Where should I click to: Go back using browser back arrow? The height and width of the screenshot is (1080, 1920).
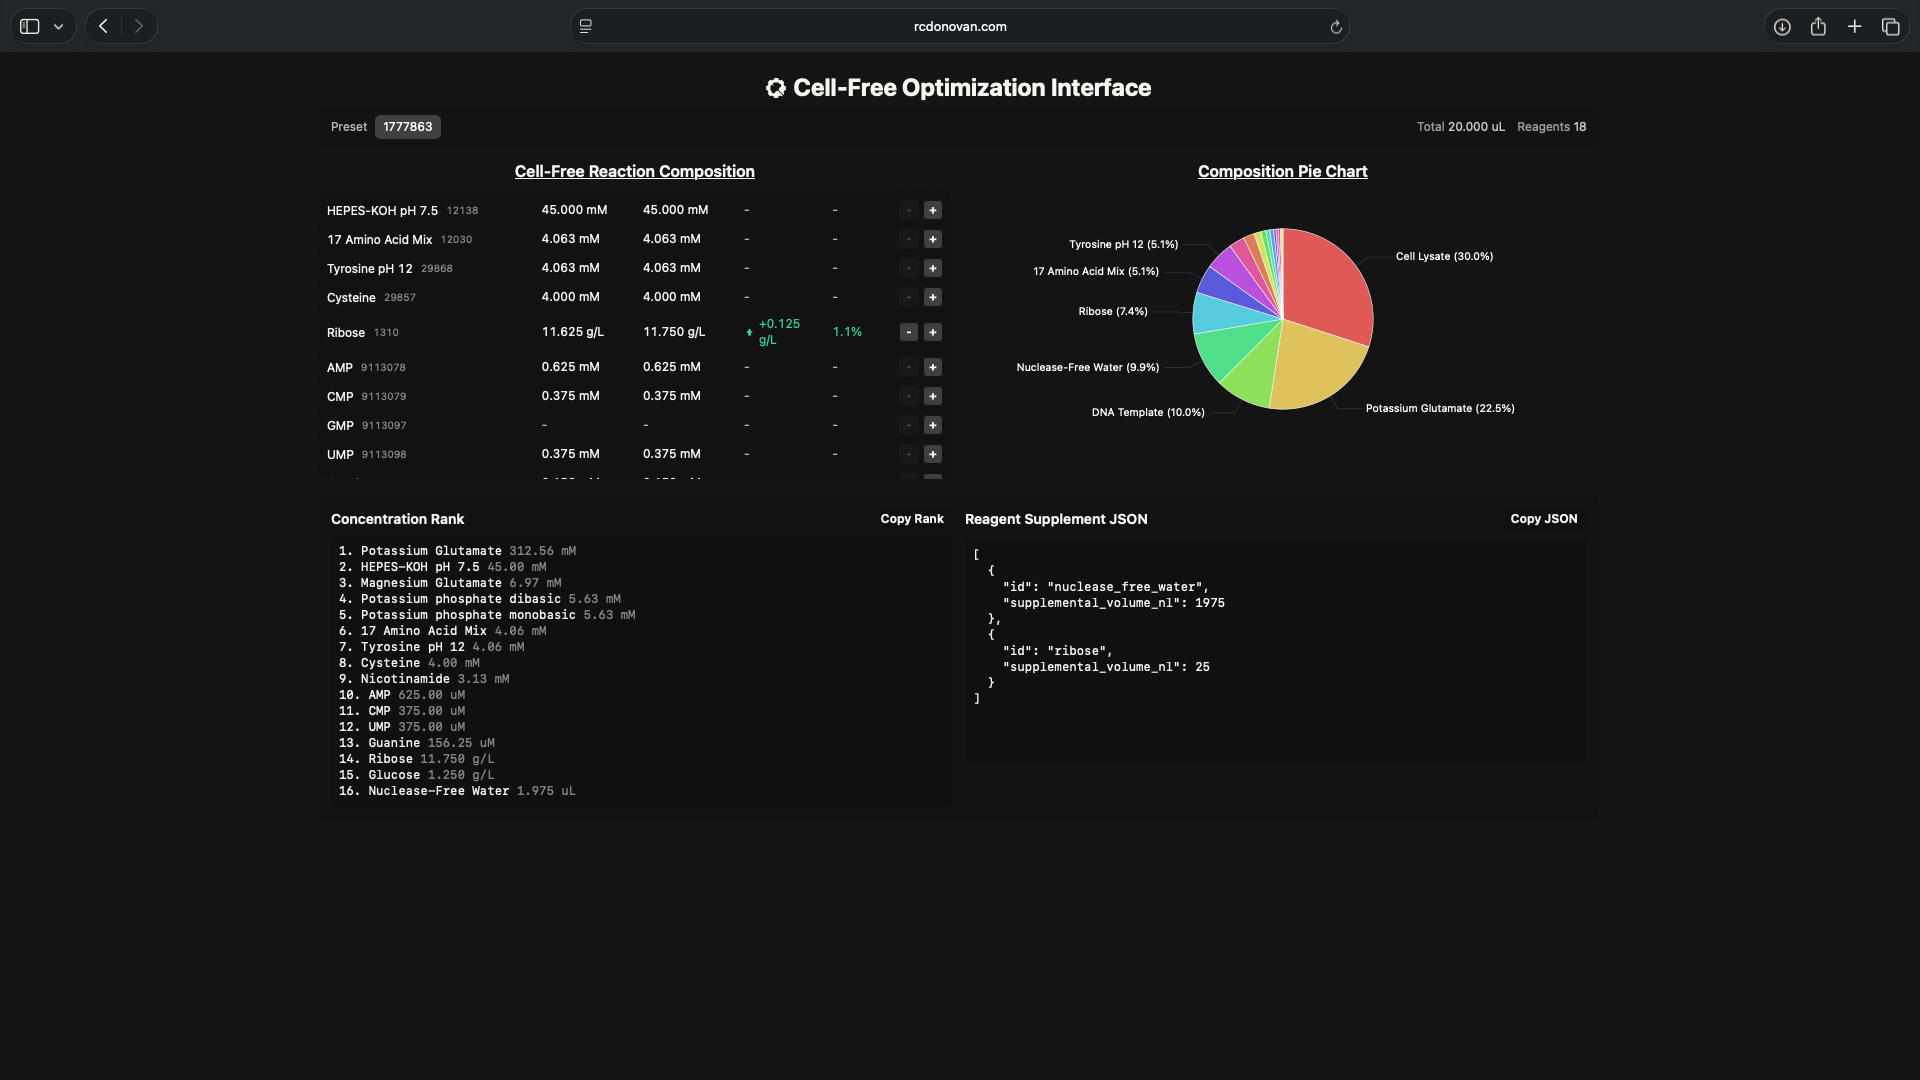click(x=103, y=27)
